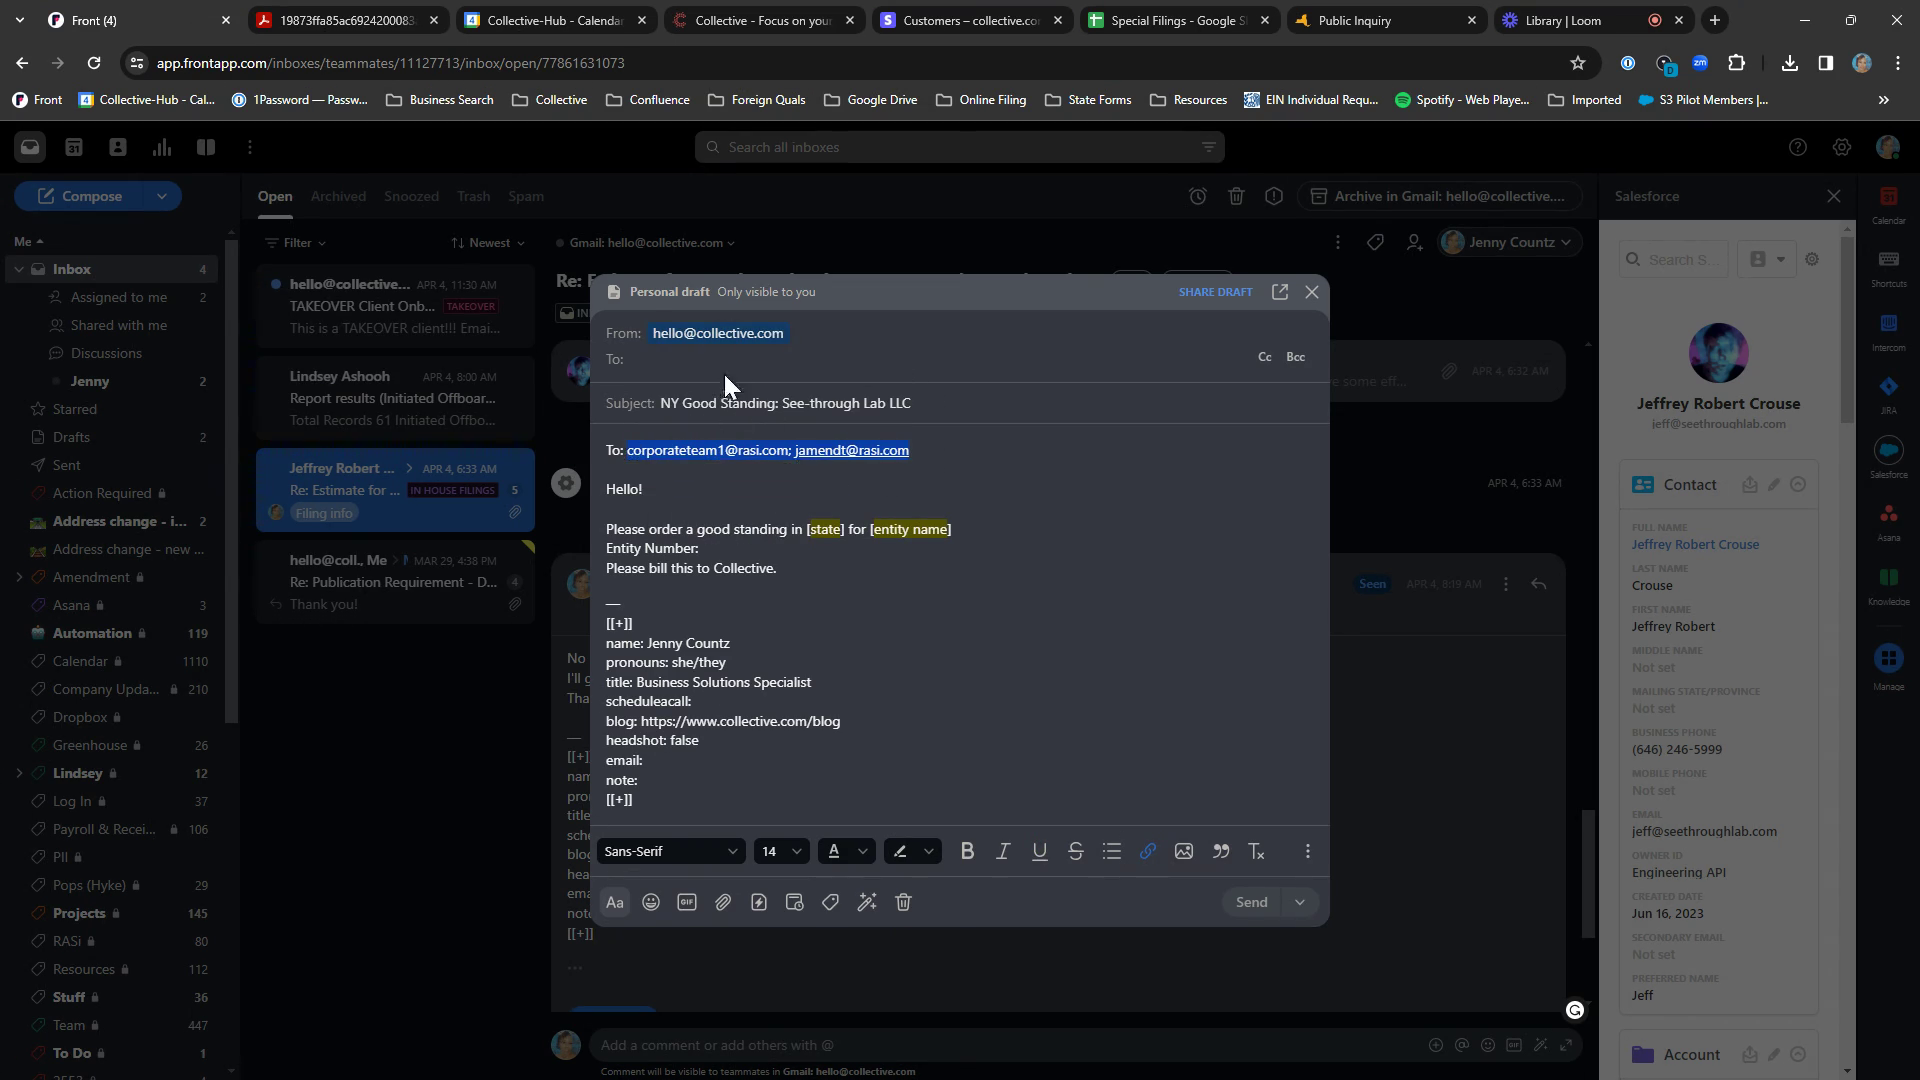Click the attach file paperclip icon
Viewport: 1920px width, 1080px height.
click(x=723, y=902)
